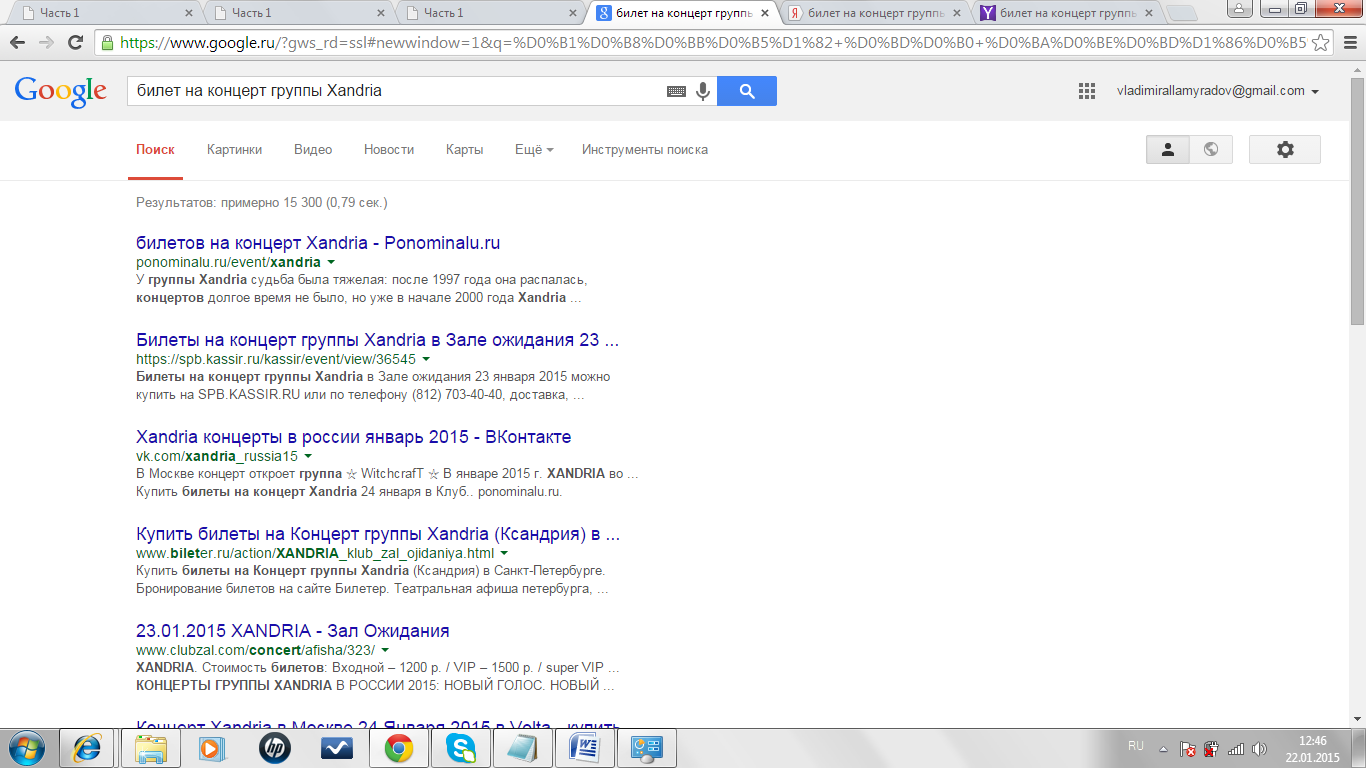The width and height of the screenshot is (1366, 768).
Task: Launch Internet Explorer from taskbar
Action: (87, 747)
